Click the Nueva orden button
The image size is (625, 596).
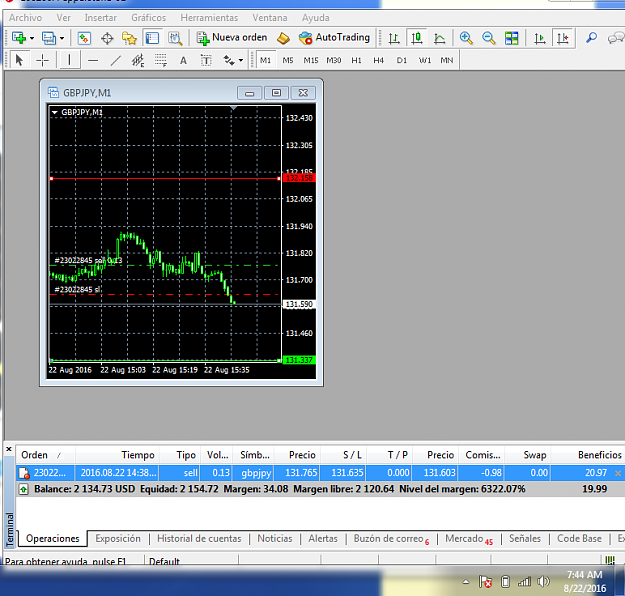pyautogui.click(x=232, y=38)
